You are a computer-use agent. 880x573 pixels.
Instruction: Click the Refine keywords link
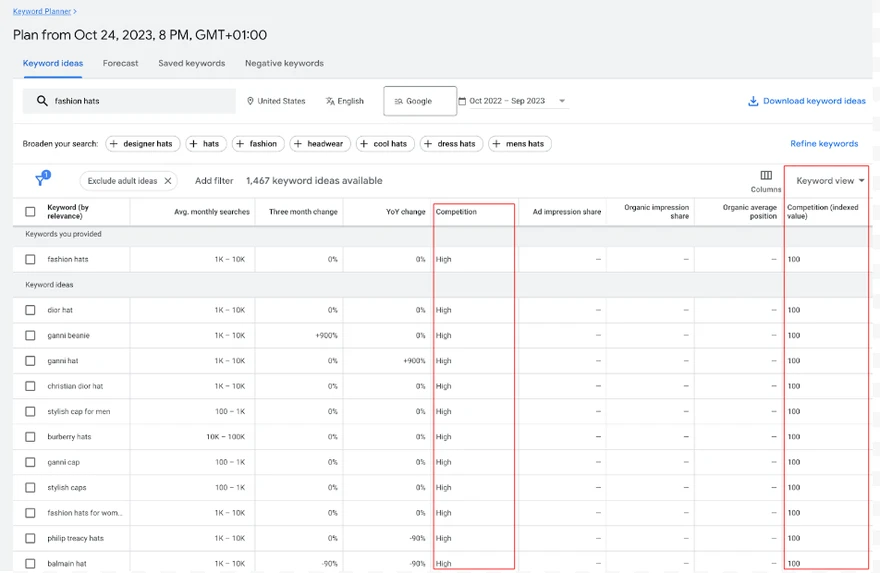click(x=824, y=144)
